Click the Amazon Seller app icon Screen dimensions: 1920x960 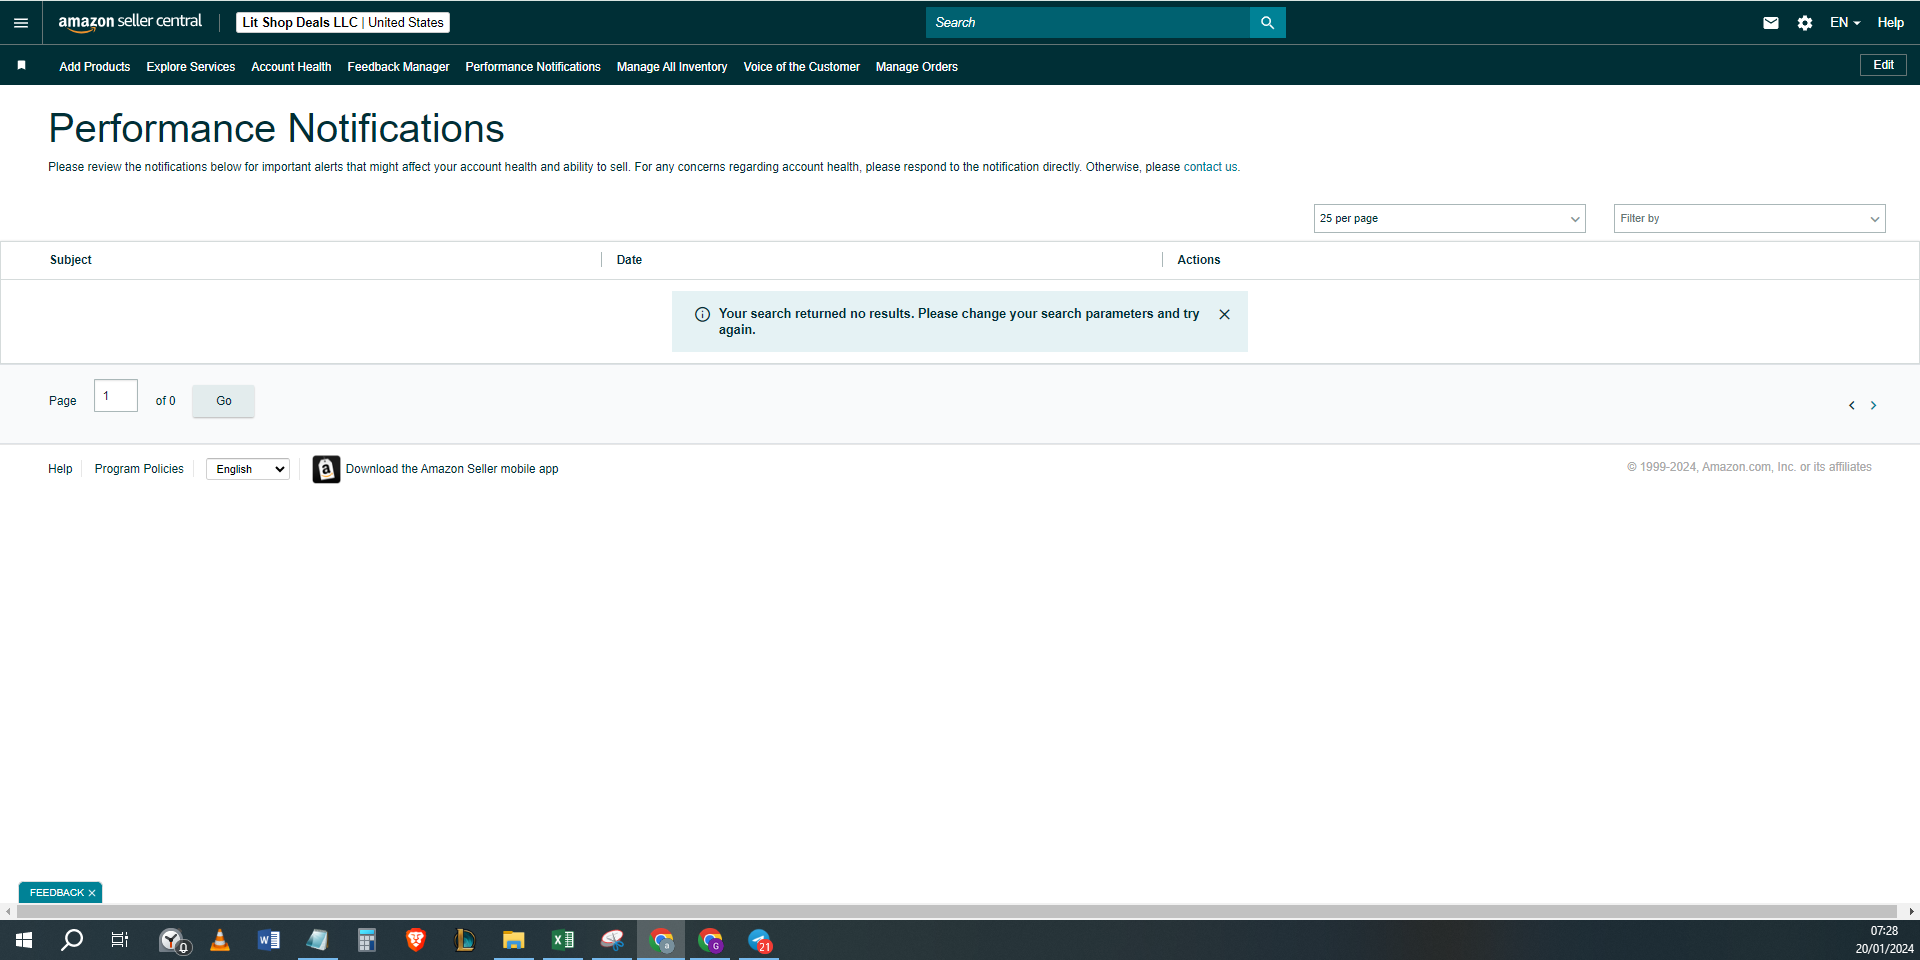click(326, 469)
